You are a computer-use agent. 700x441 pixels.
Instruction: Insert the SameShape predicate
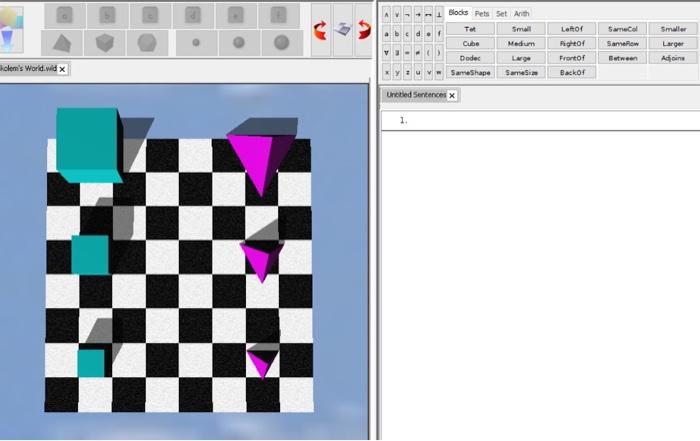(471, 72)
